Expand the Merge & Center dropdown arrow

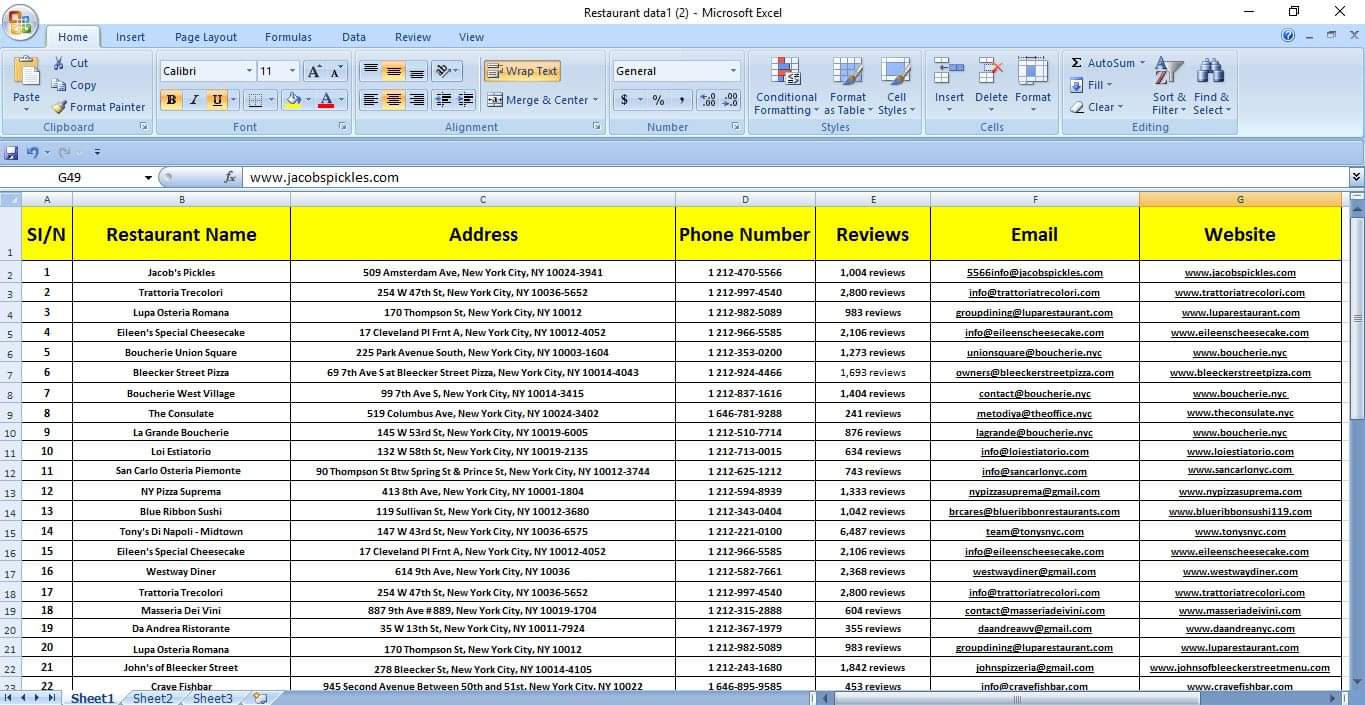point(595,100)
